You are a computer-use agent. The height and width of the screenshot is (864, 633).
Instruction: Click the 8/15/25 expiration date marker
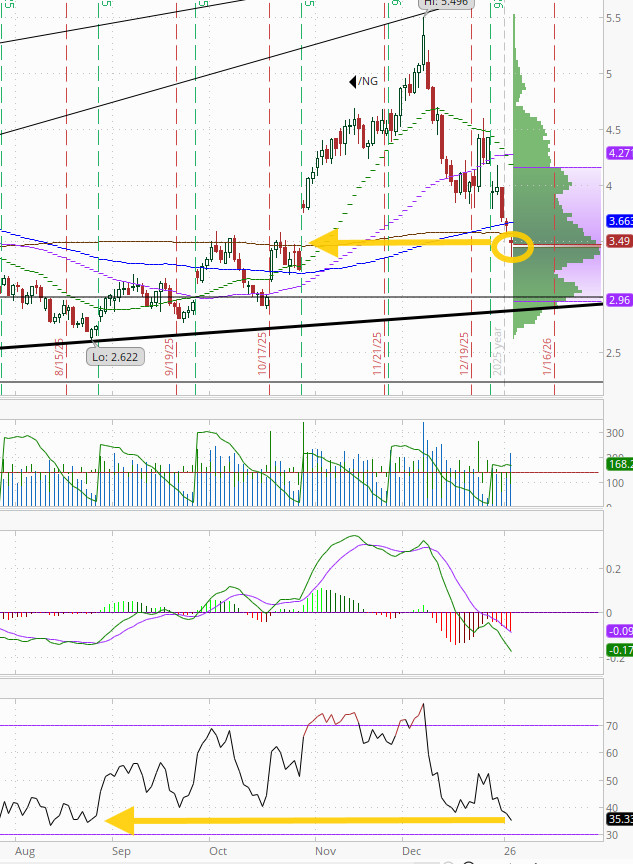(59, 357)
